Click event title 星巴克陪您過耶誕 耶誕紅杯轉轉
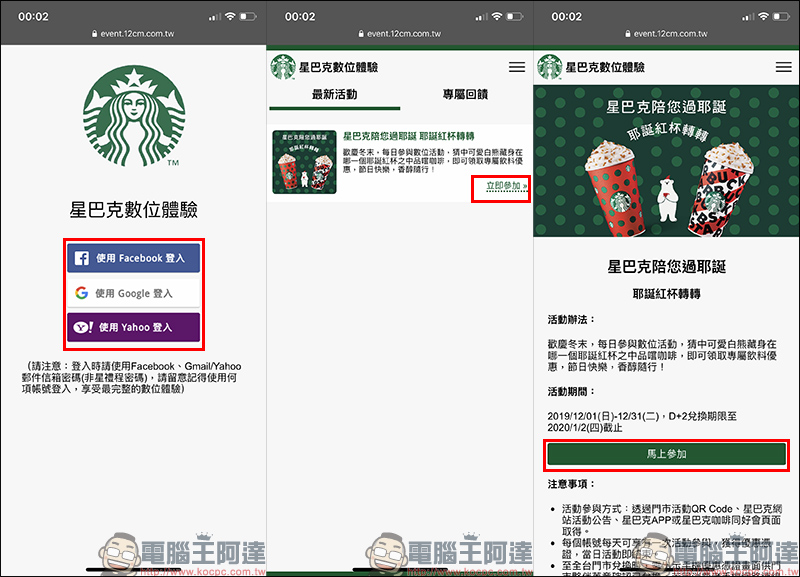Screen dimensions: 800x577 tap(409, 136)
